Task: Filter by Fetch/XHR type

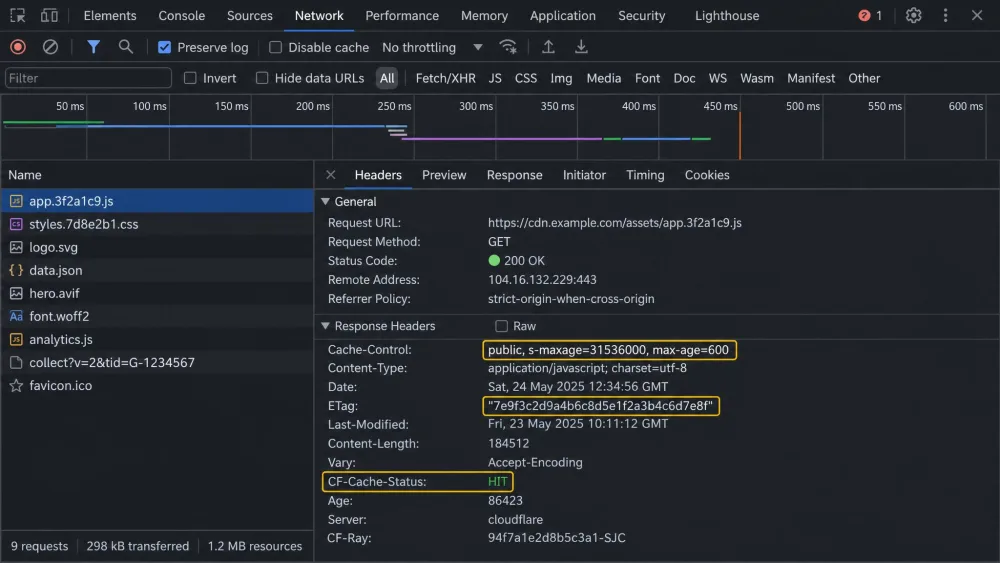Action: pyautogui.click(x=445, y=78)
